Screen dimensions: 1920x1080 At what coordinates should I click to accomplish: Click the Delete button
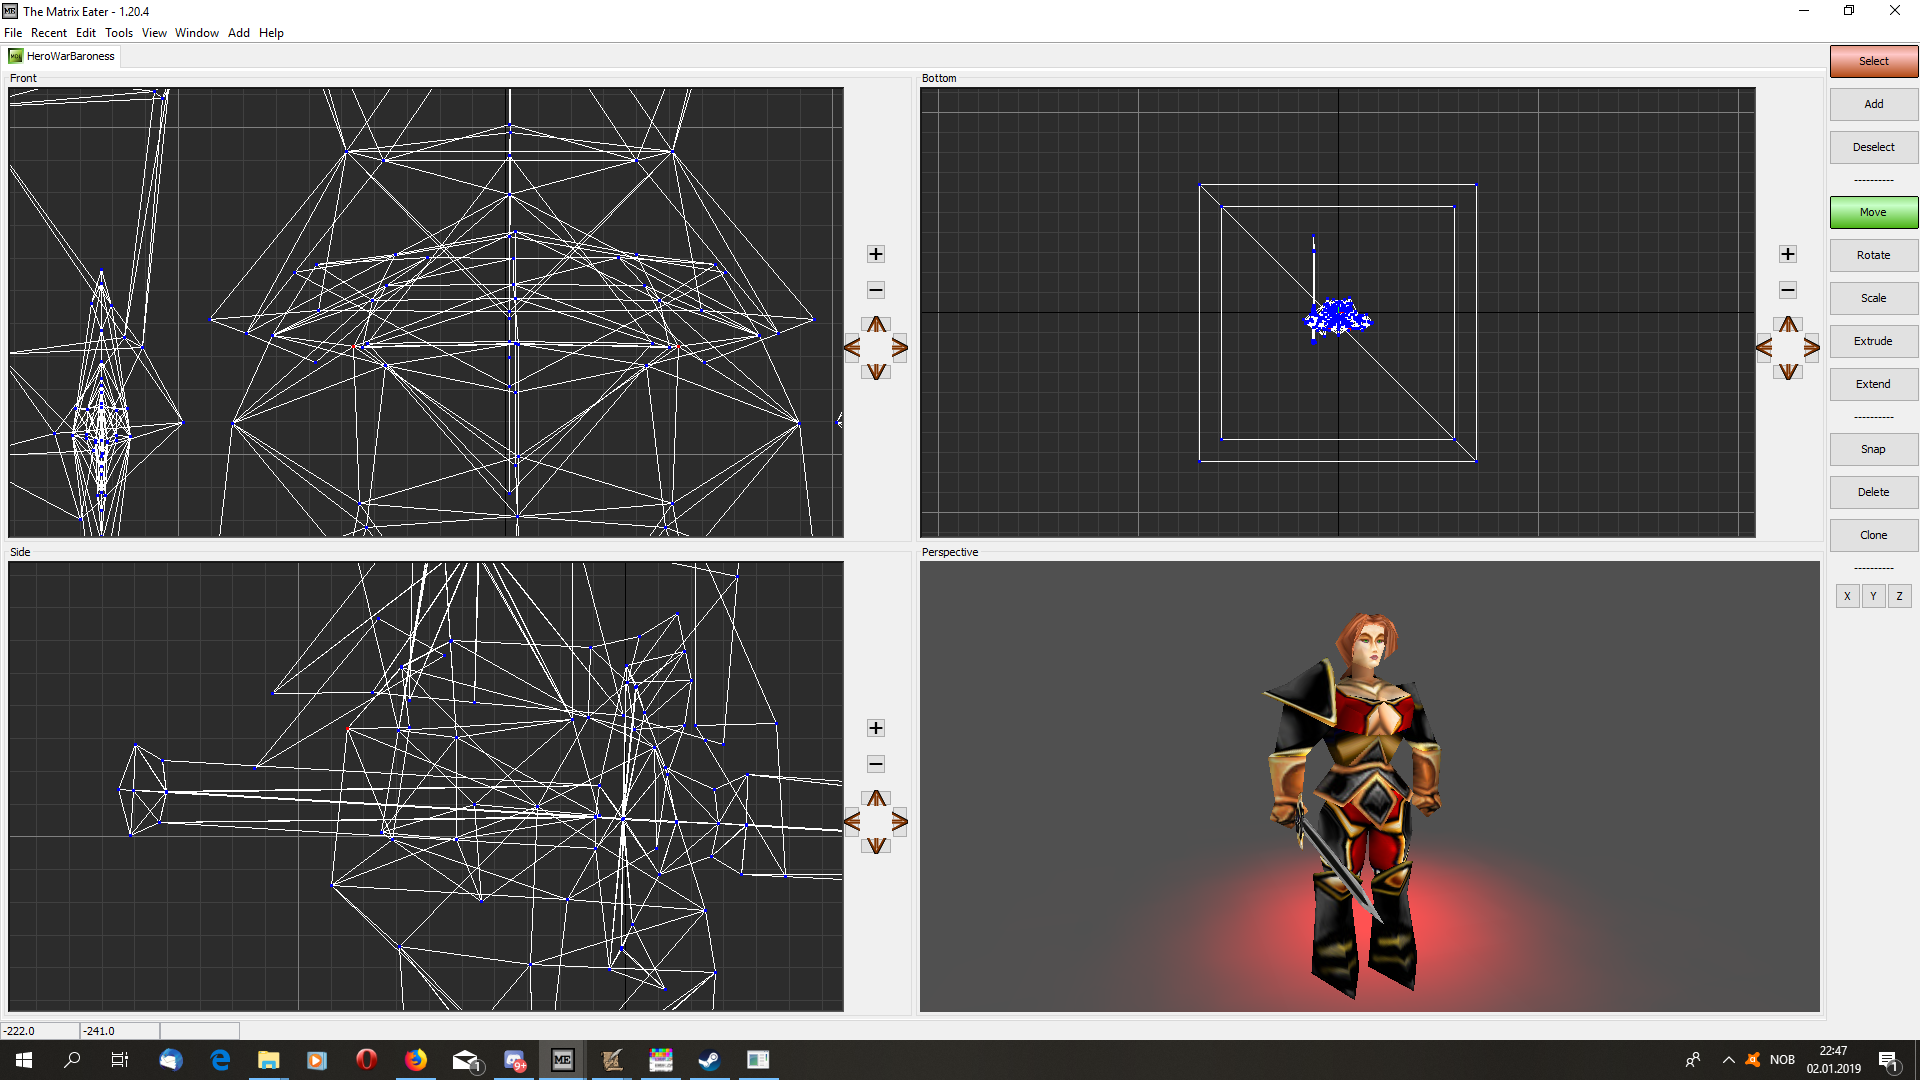pyautogui.click(x=1874, y=492)
